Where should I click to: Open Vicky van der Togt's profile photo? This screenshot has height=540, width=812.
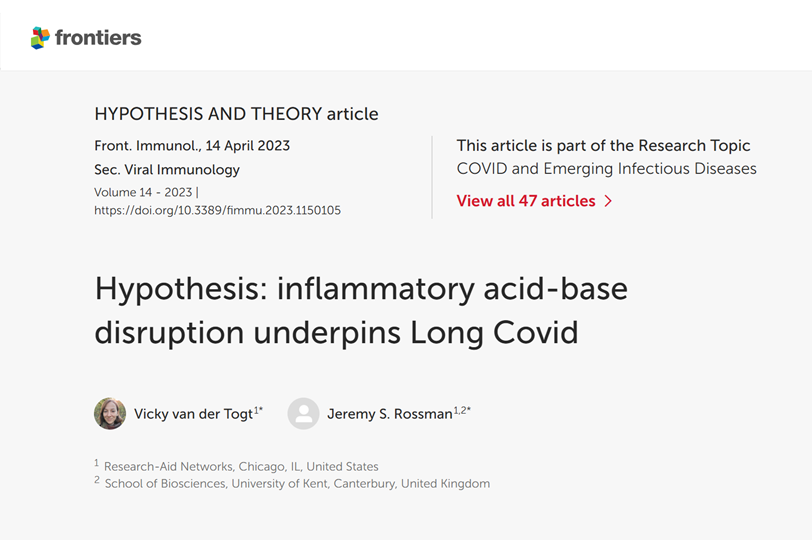(110, 413)
